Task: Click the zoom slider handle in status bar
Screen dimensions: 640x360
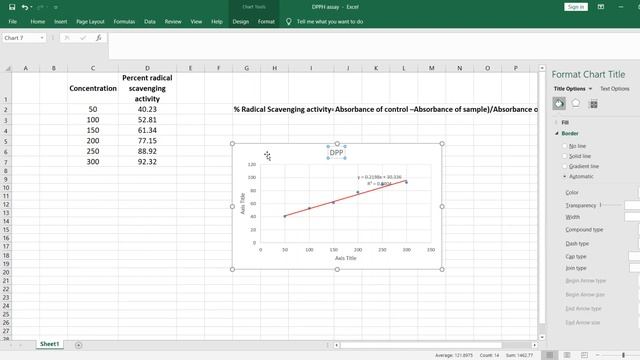Action: point(623,355)
